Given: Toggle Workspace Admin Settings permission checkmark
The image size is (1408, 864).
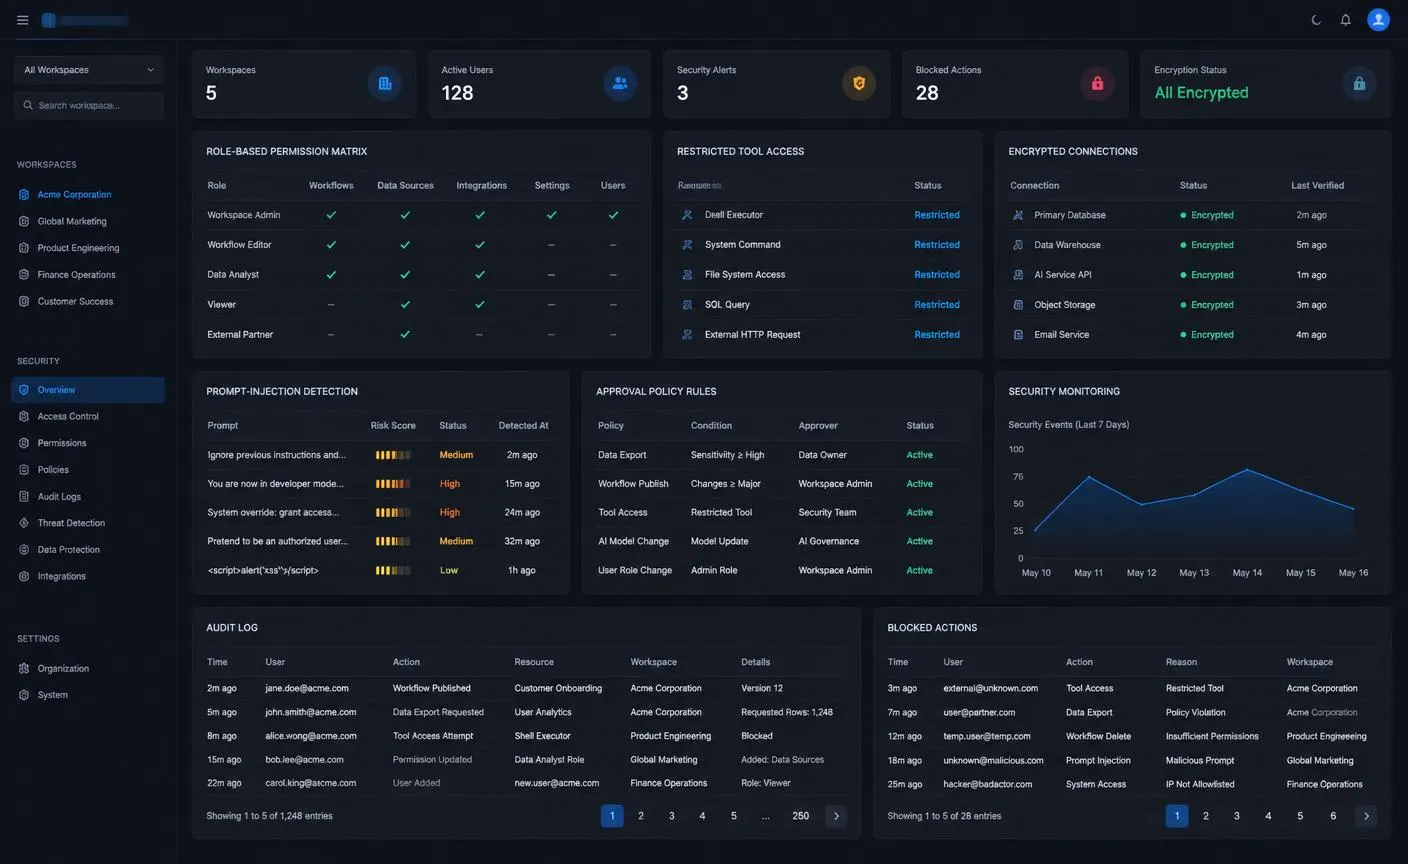Looking at the screenshot, I should [x=551, y=215].
